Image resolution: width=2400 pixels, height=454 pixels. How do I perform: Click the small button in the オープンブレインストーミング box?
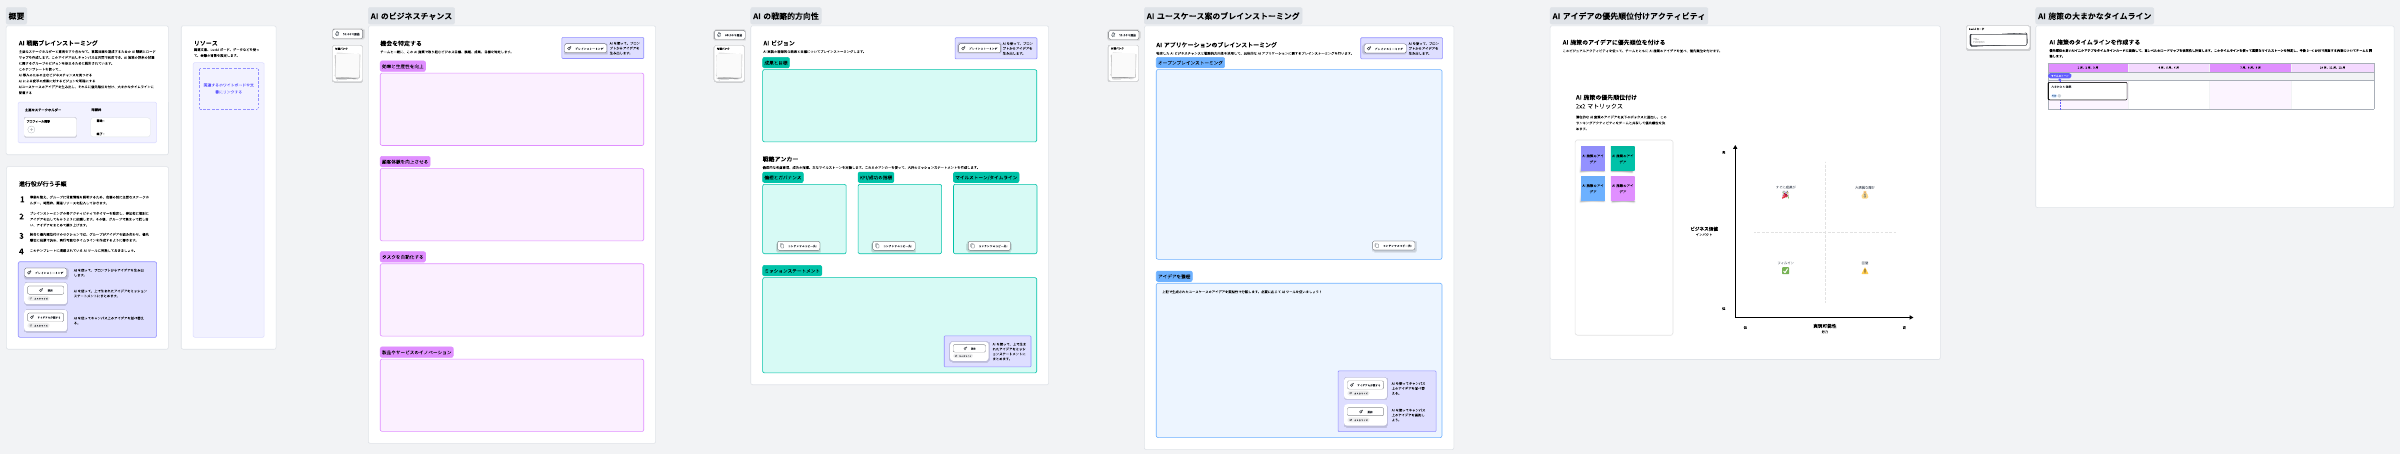1393,246
